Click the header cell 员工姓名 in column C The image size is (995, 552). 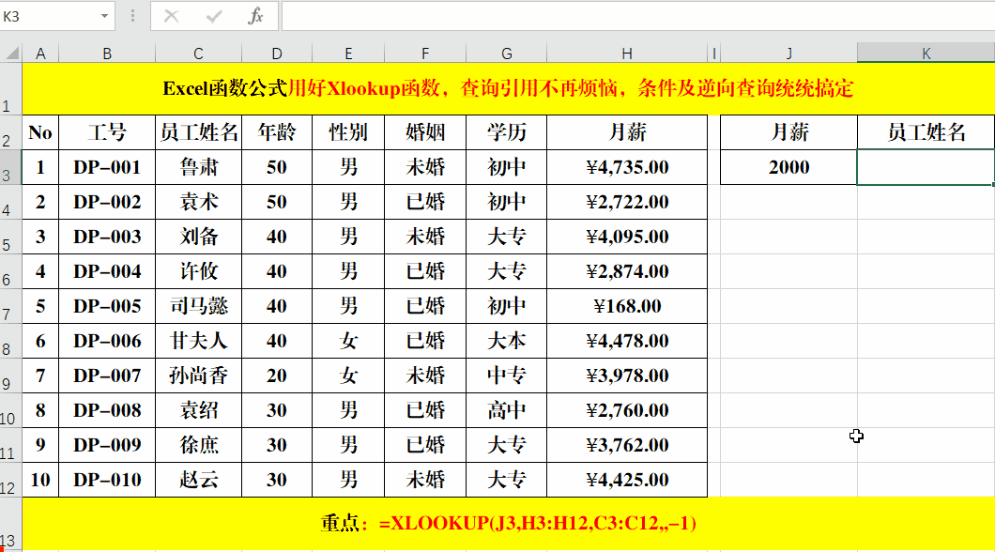(199, 133)
